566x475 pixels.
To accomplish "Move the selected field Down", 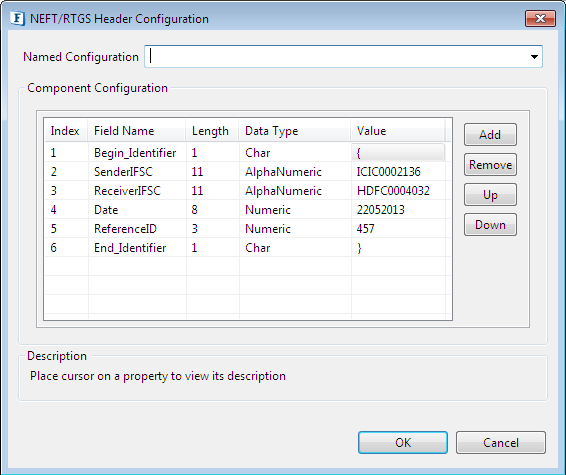I will point(490,225).
